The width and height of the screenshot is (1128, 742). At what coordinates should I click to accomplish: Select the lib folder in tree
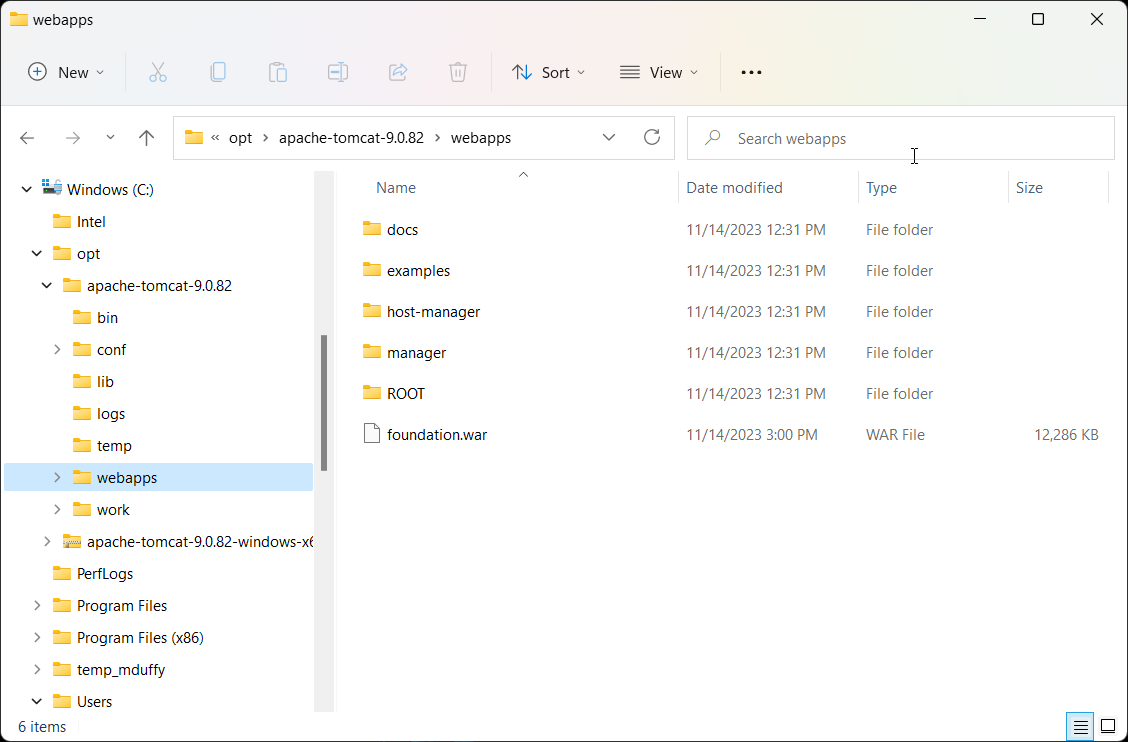click(x=105, y=381)
